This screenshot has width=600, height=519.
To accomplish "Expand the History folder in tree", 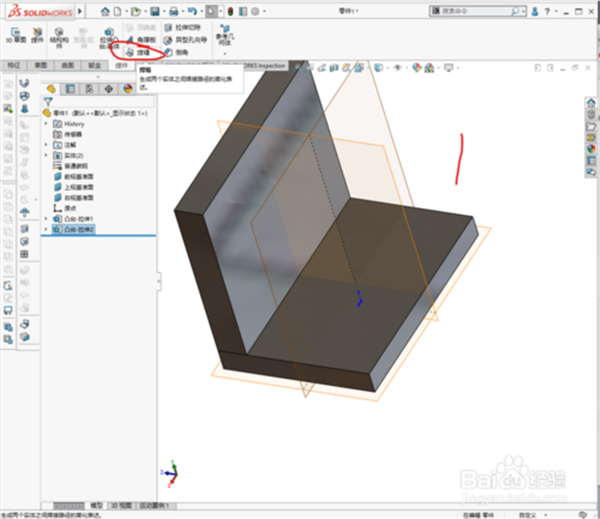I will tap(46, 124).
